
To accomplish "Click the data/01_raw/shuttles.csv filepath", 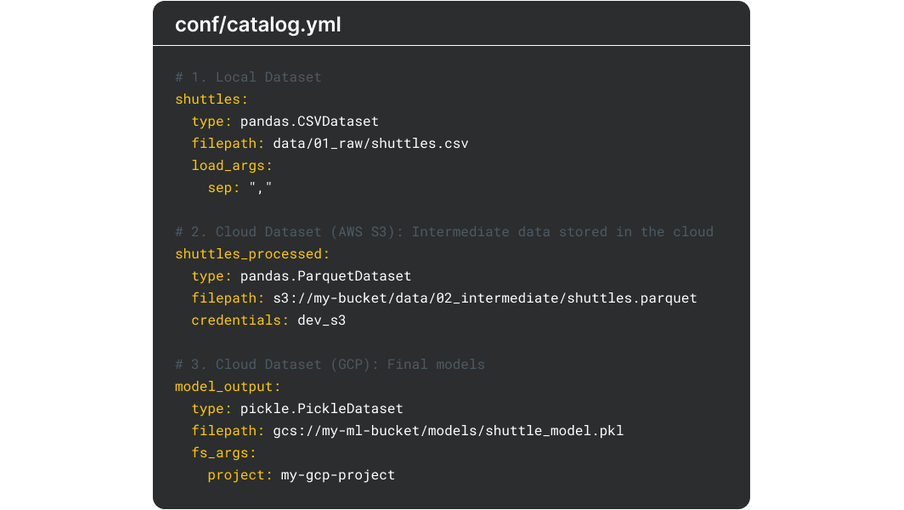I will 370,143.
